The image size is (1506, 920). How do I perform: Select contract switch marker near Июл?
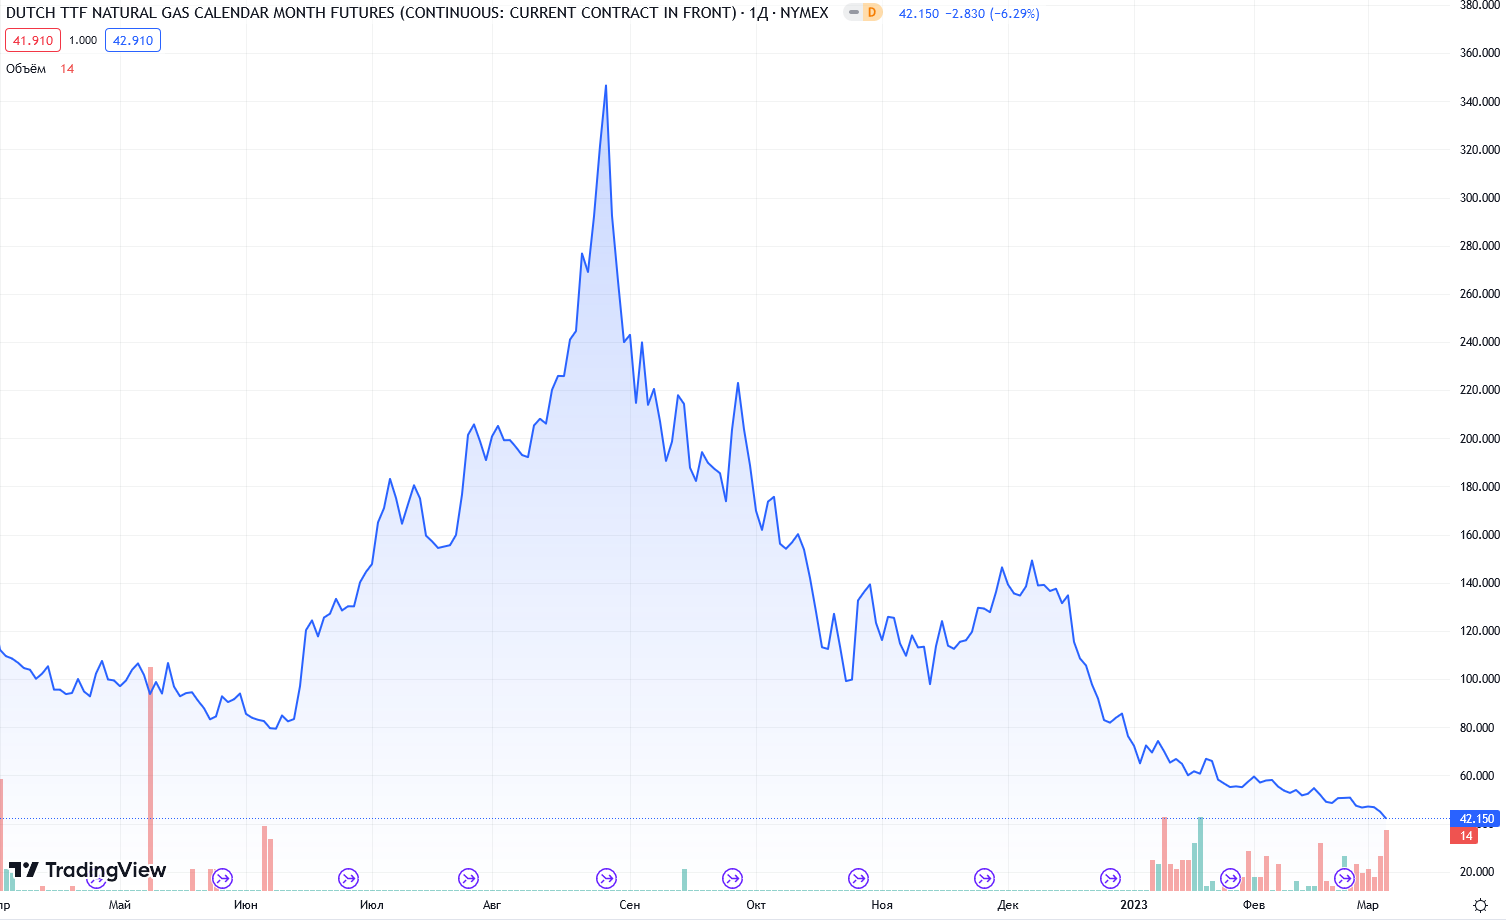pyautogui.click(x=348, y=879)
